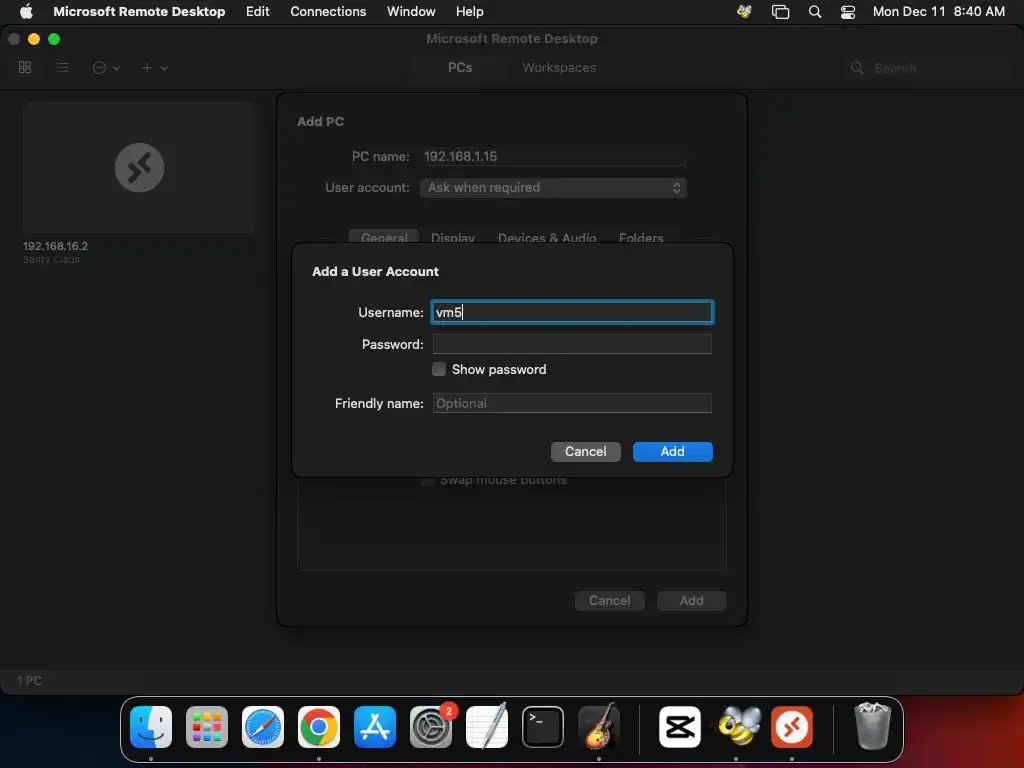The height and width of the screenshot is (768, 1024).
Task: Open the 192.168.16.2 PC thumbnail
Action: (x=138, y=167)
